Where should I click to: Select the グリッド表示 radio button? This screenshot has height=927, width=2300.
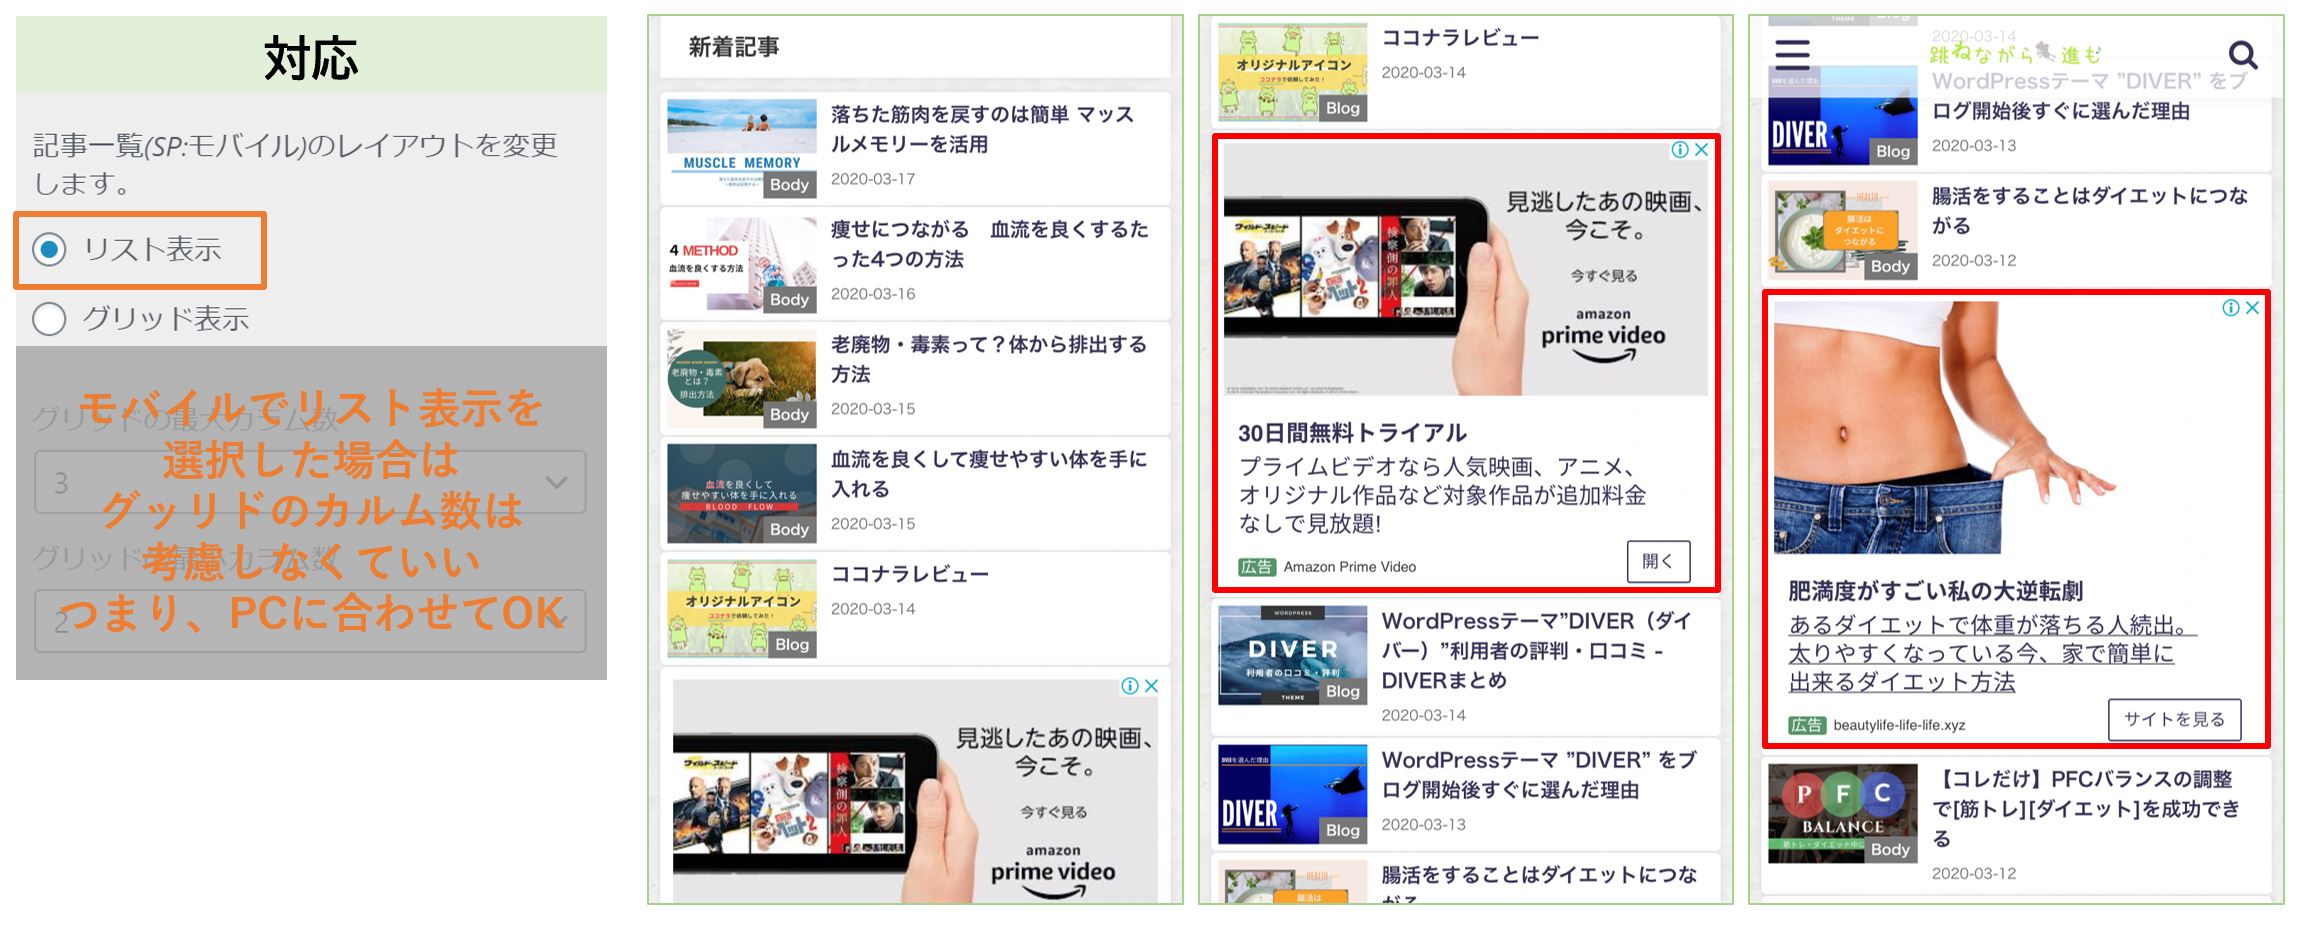49,319
